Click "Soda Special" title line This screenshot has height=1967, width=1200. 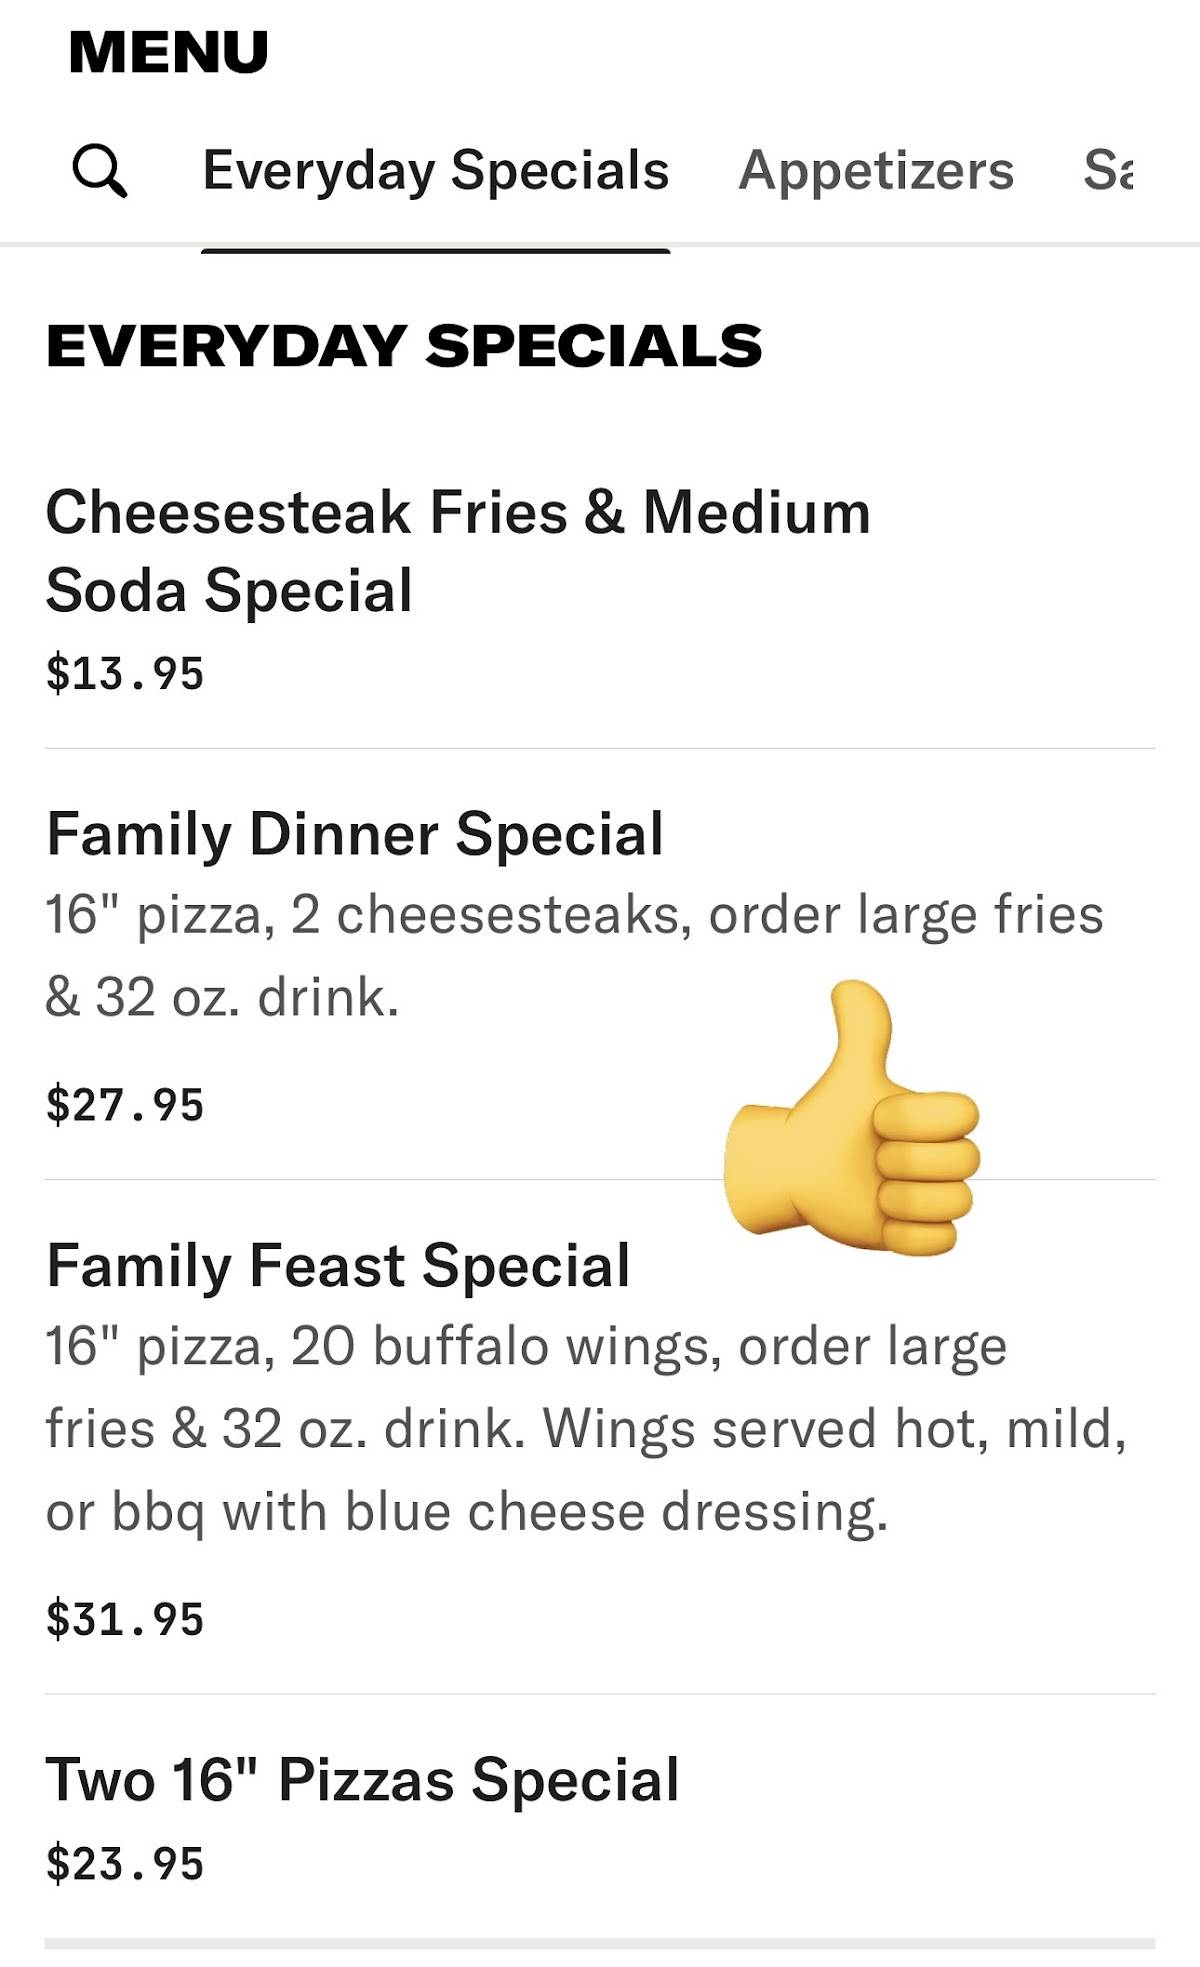click(x=229, y=591)
